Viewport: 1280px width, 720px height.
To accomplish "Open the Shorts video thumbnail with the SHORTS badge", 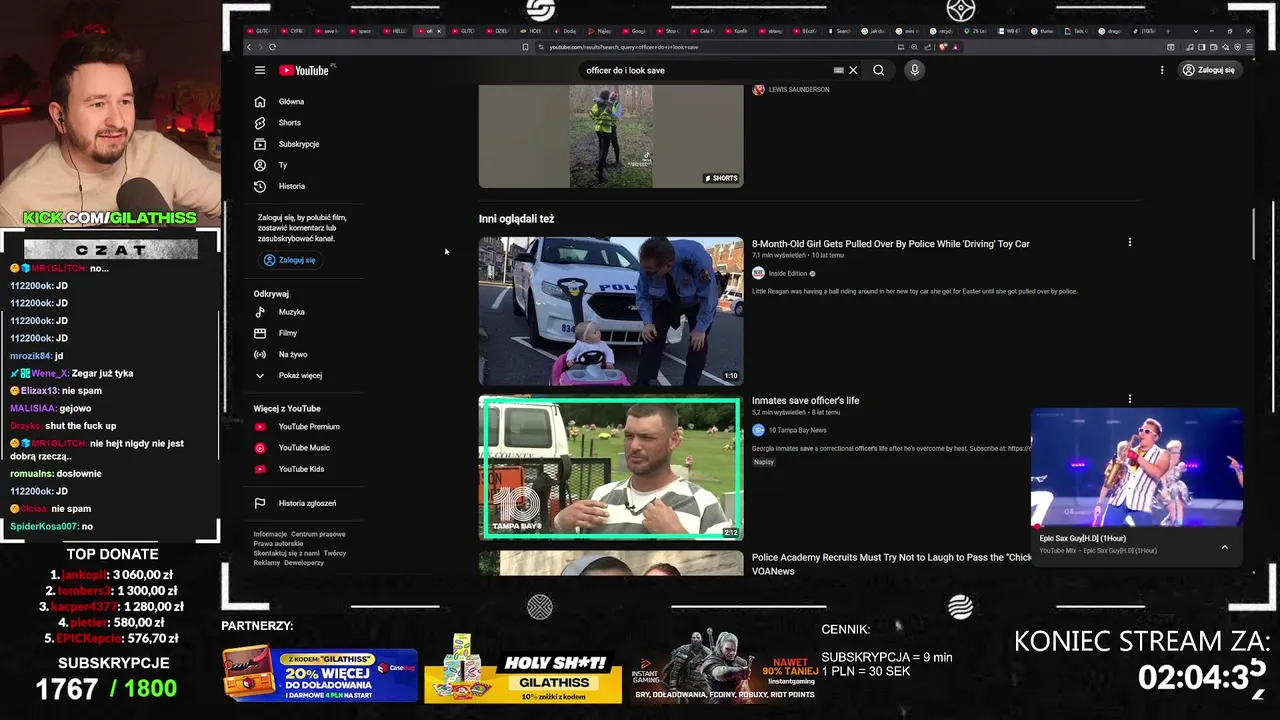I will click(x=611, y=136).
